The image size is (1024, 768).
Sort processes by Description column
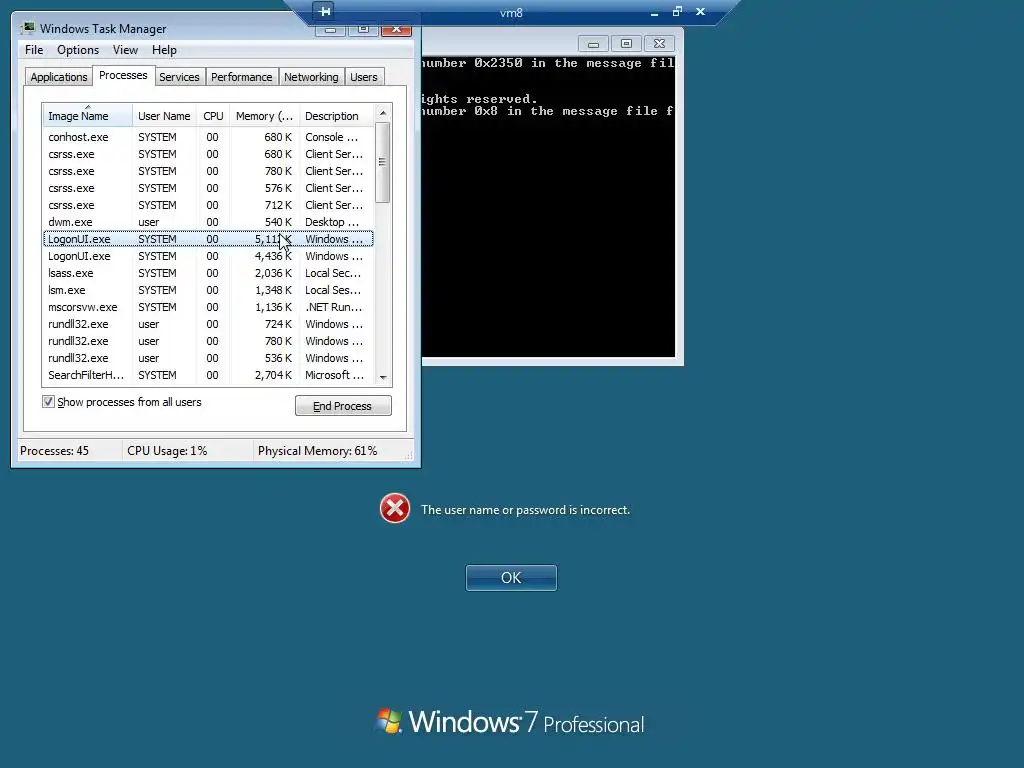tap(336, 116)
